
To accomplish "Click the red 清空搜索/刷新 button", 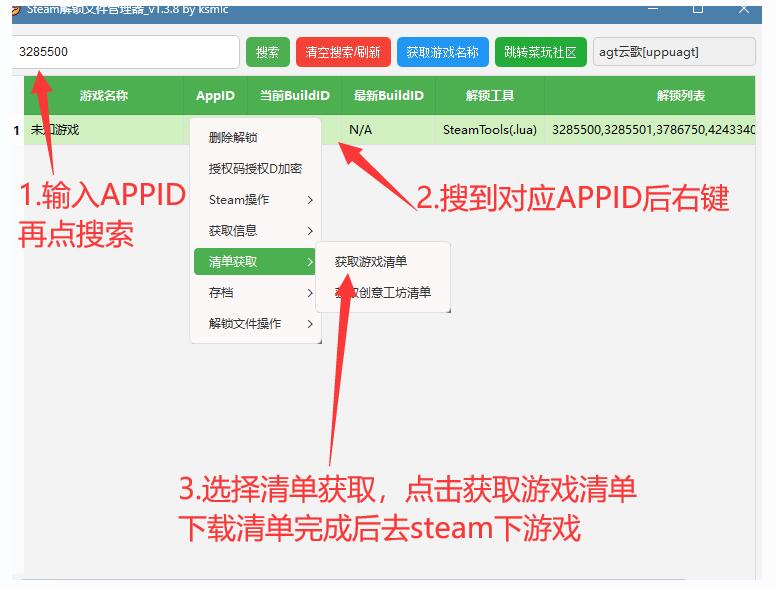I will (343, 52).
